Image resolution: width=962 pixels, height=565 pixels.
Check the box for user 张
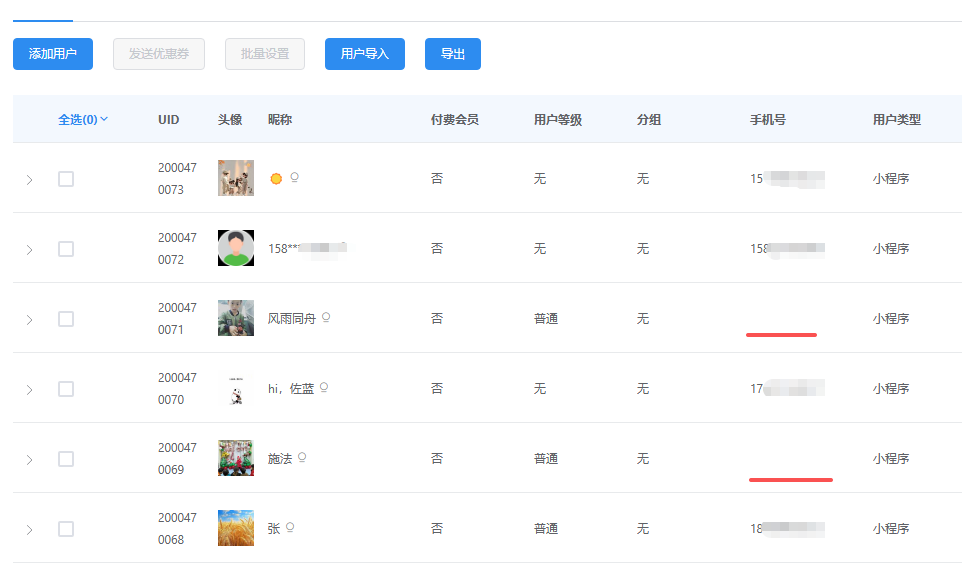tap(66, 529)
